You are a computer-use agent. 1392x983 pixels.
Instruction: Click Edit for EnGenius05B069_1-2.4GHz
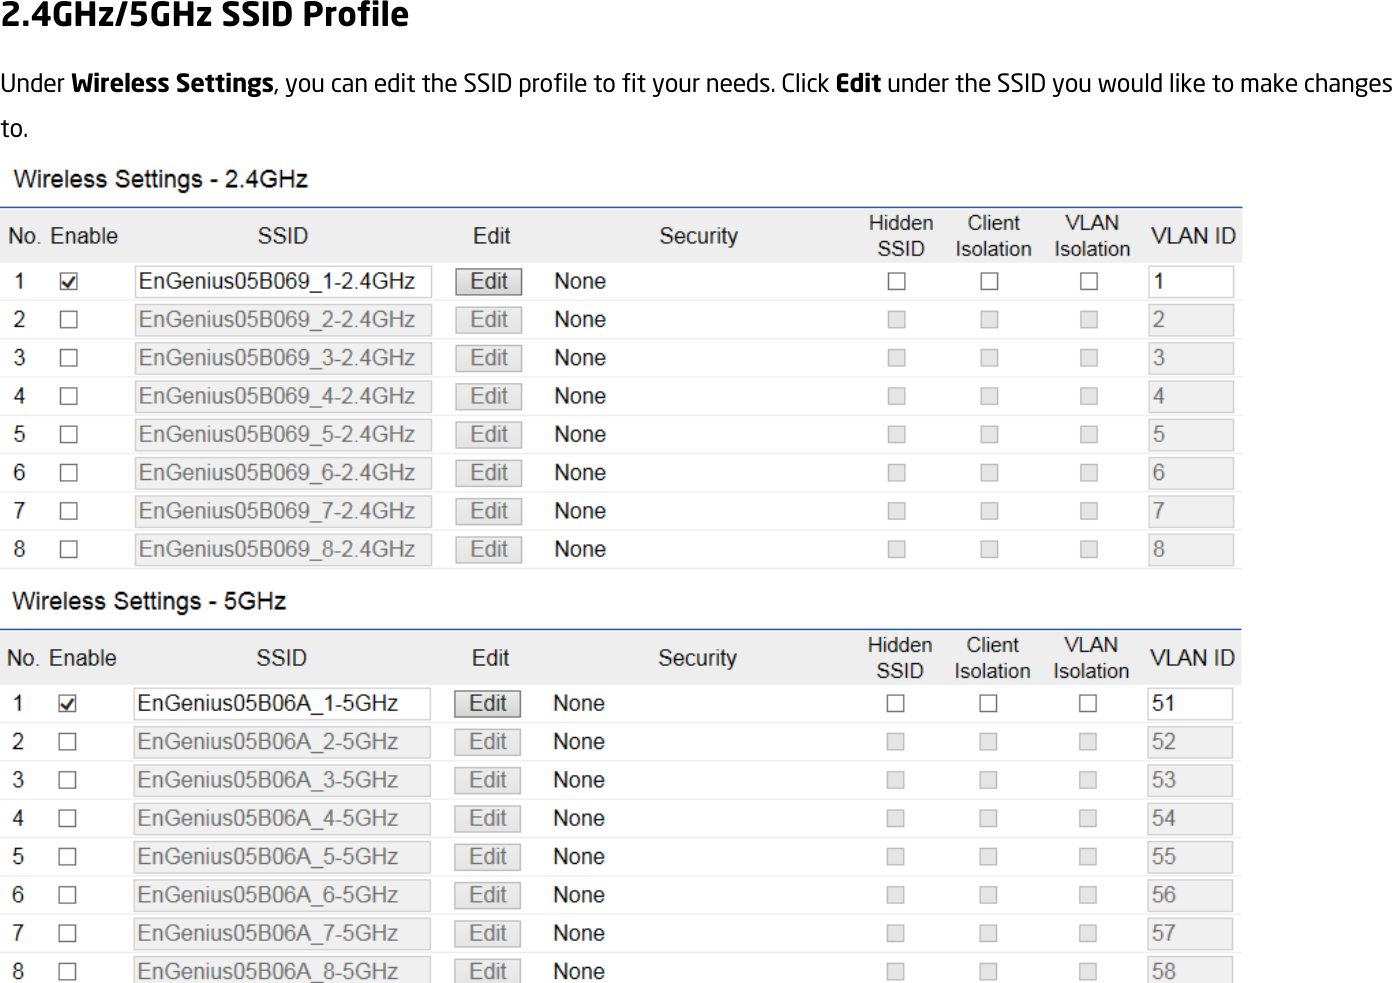489,282
